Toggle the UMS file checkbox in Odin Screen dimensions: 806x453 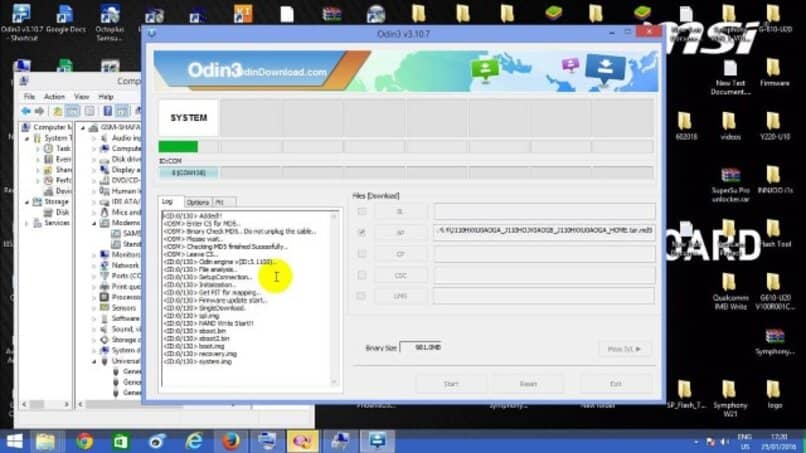pyautogui.click(x=362, y=296)
